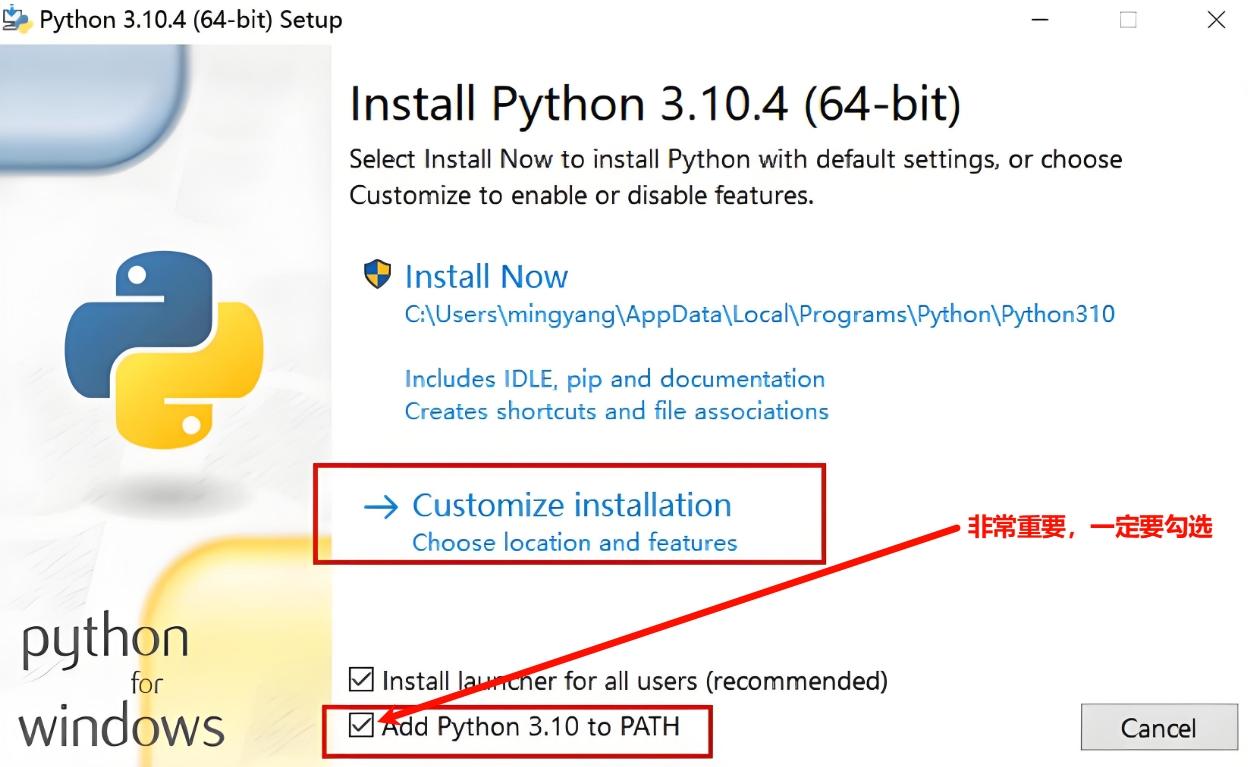Click the shield icon beside Install Now
Viewport: 1252px width, 767px height.
coord(377,275)
